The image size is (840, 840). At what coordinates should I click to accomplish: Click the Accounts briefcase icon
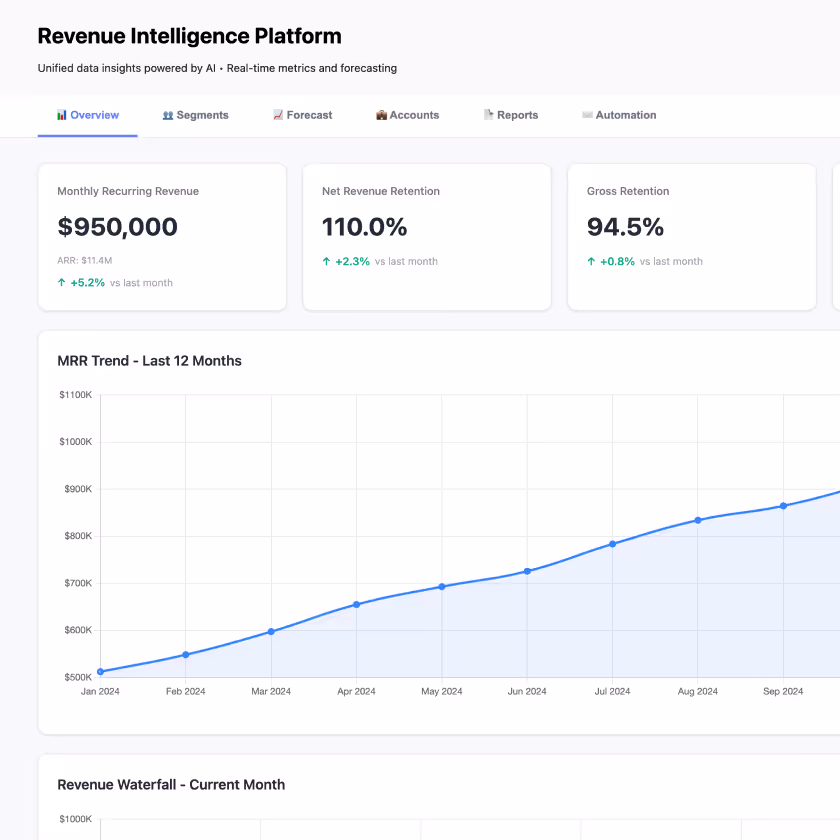pyautogui.click(x=381, y=114)
